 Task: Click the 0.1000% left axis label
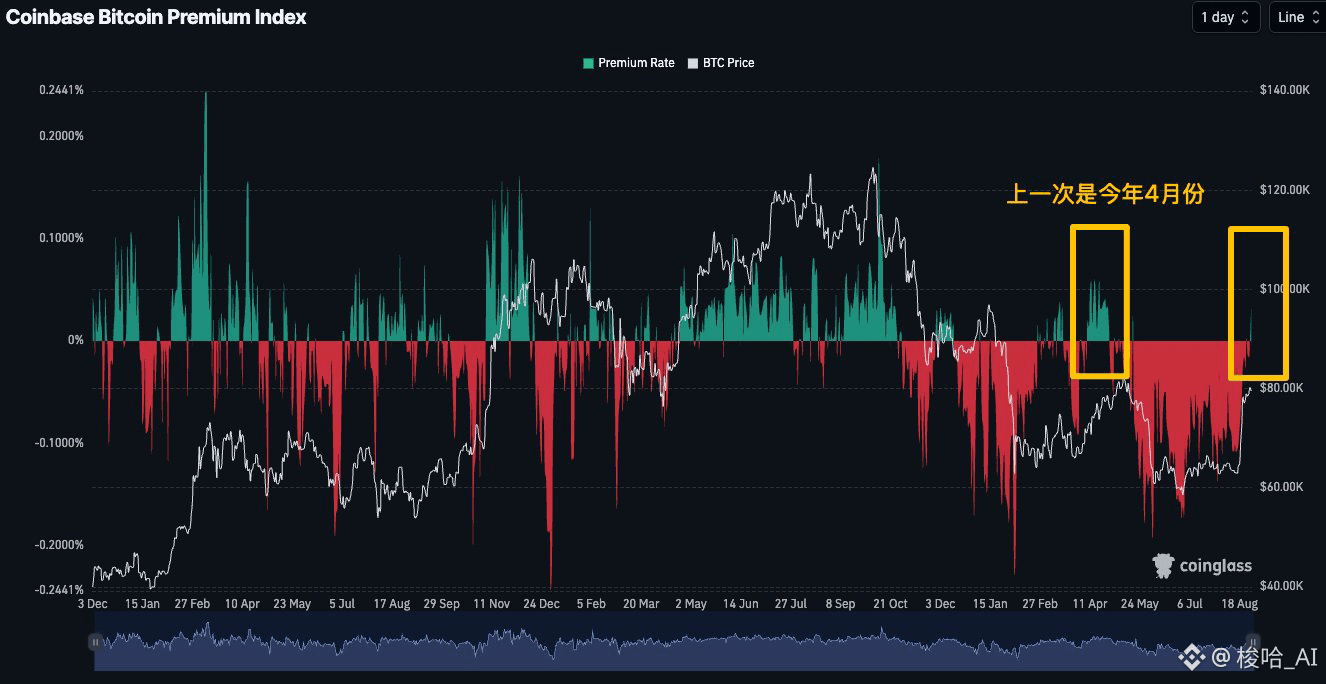[x=62, y=238]
